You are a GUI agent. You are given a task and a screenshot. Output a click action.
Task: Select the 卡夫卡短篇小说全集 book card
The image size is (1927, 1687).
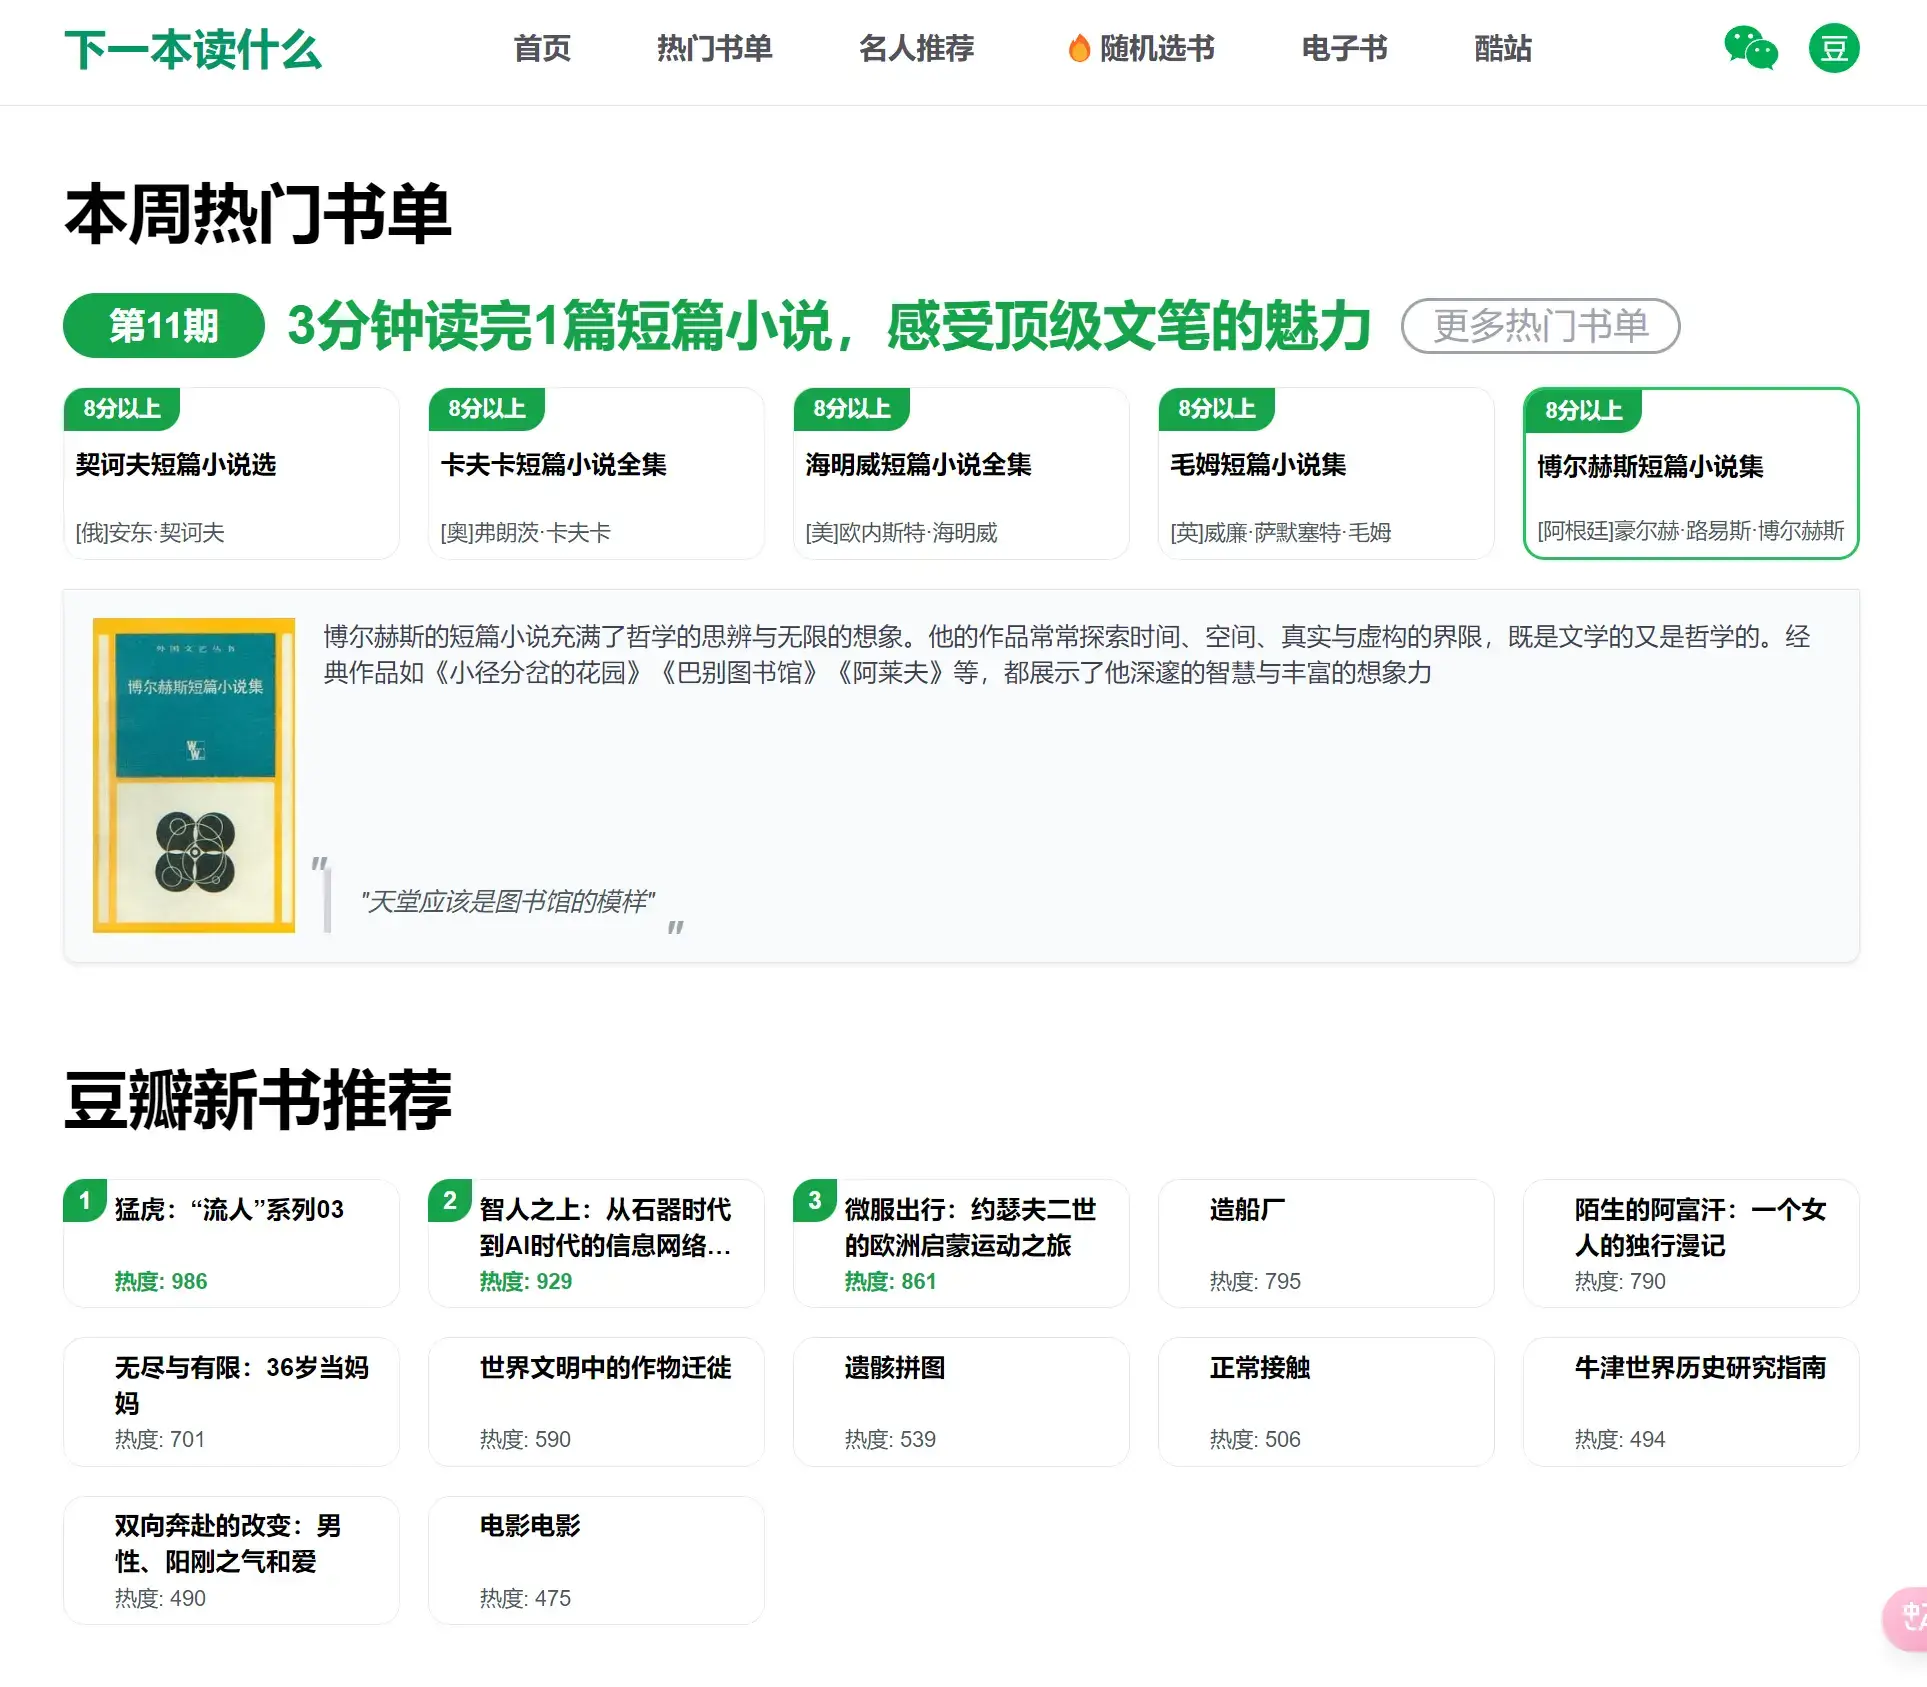(x=595, y=473)
